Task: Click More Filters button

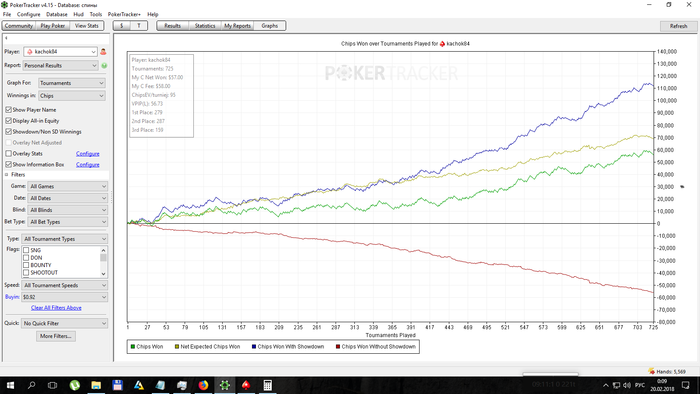Action: coord(56,336)
